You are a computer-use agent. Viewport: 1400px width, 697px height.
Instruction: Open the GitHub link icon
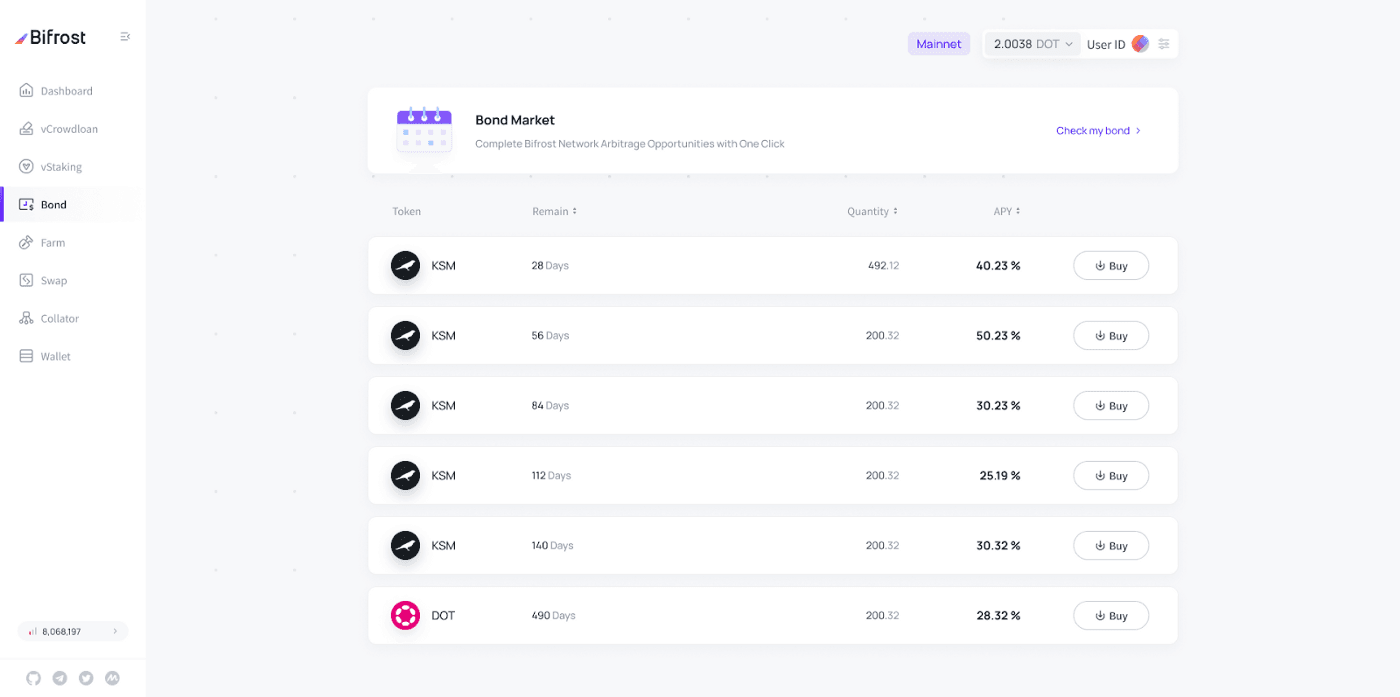click(x=33, y=678)
